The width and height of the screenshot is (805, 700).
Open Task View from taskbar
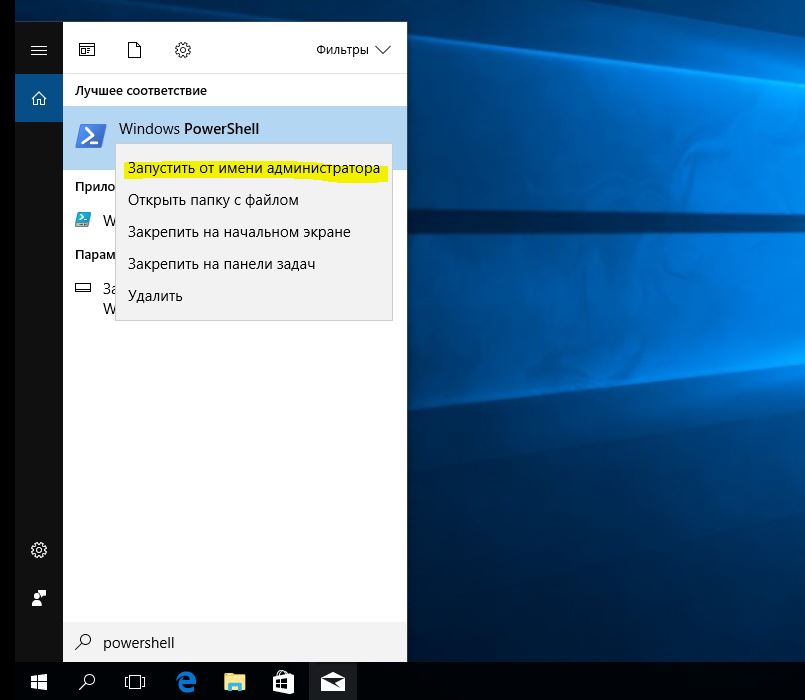135,682
